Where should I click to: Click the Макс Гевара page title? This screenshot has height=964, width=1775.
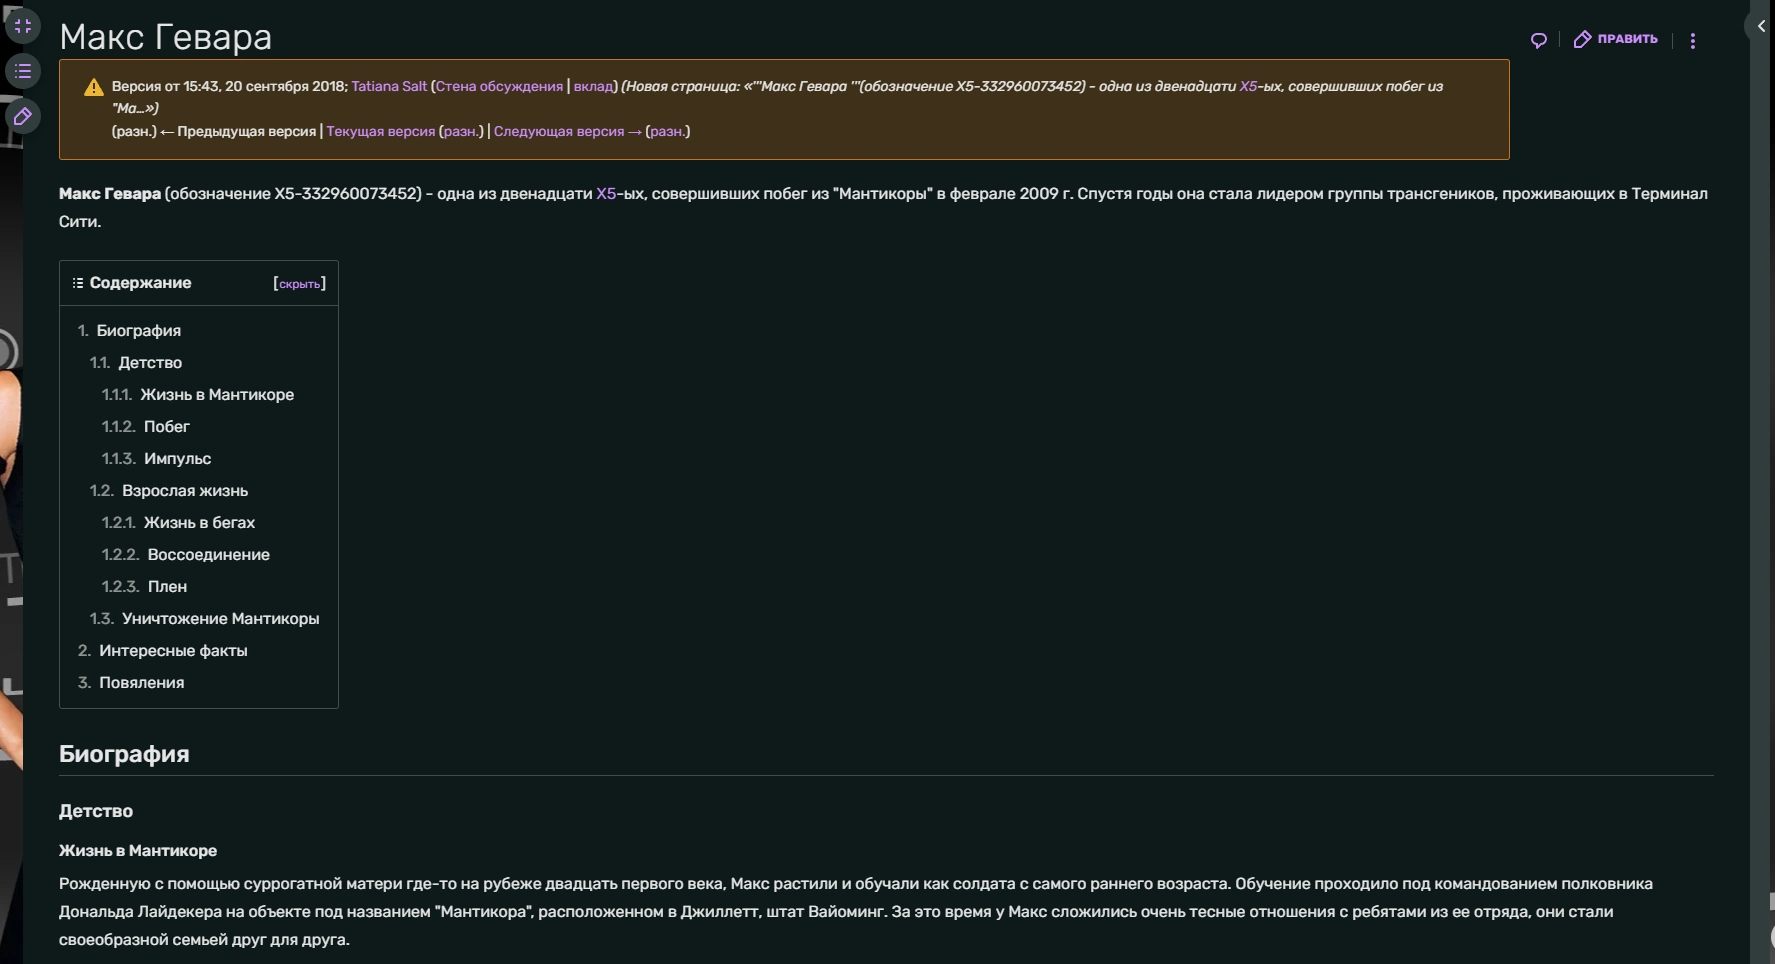(166, 37)
